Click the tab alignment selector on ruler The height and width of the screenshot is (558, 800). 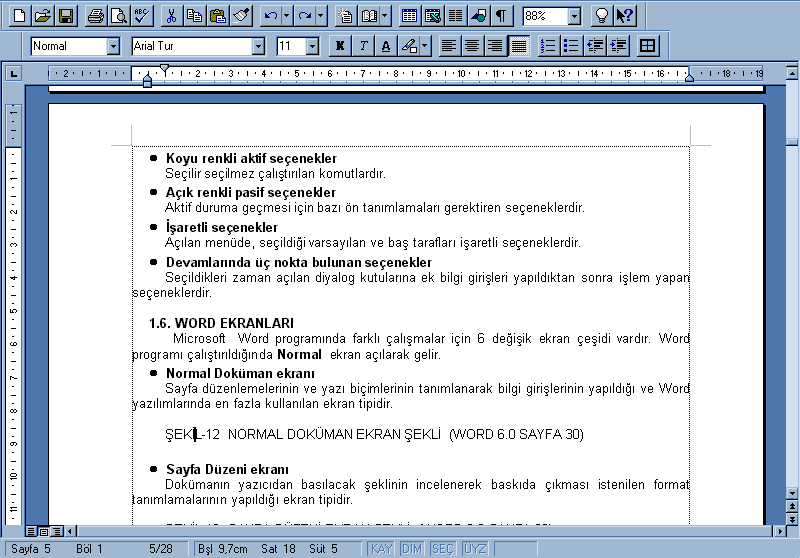click(14, 74)
